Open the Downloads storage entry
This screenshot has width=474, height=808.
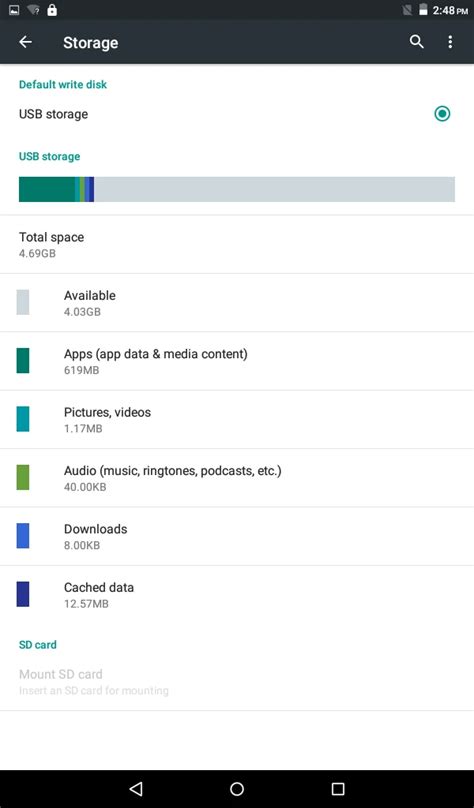237,536
